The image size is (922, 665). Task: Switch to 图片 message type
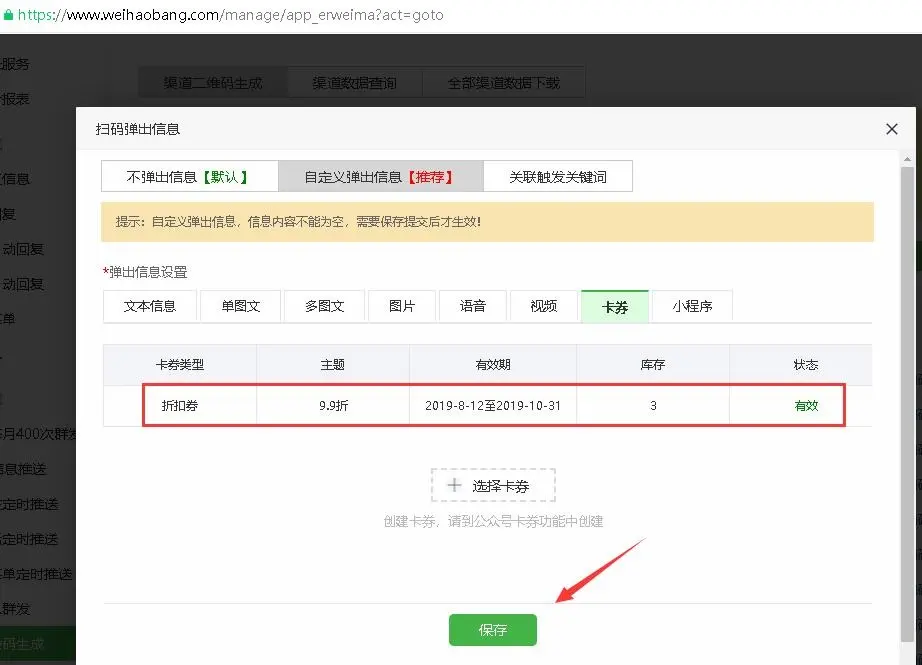402,306
